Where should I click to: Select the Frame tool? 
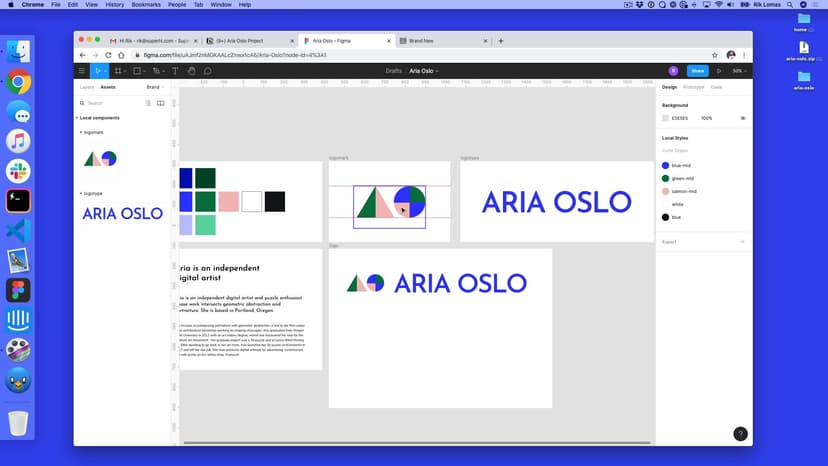[118, 71]
